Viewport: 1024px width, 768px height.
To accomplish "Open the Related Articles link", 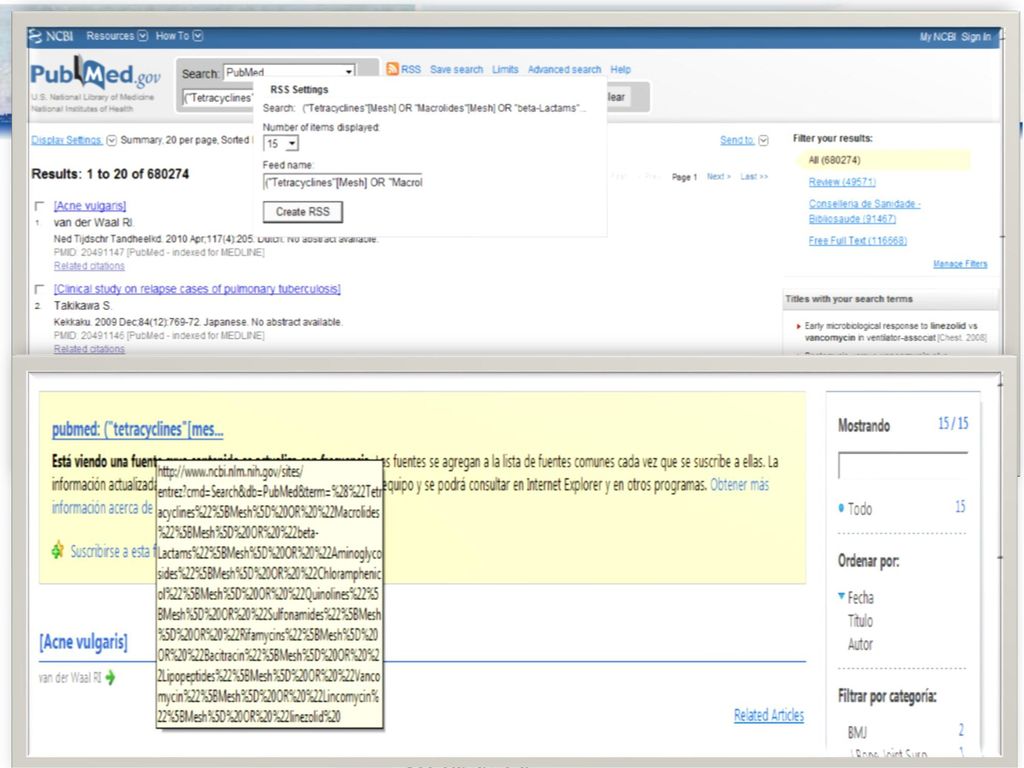I will point(769,715).
